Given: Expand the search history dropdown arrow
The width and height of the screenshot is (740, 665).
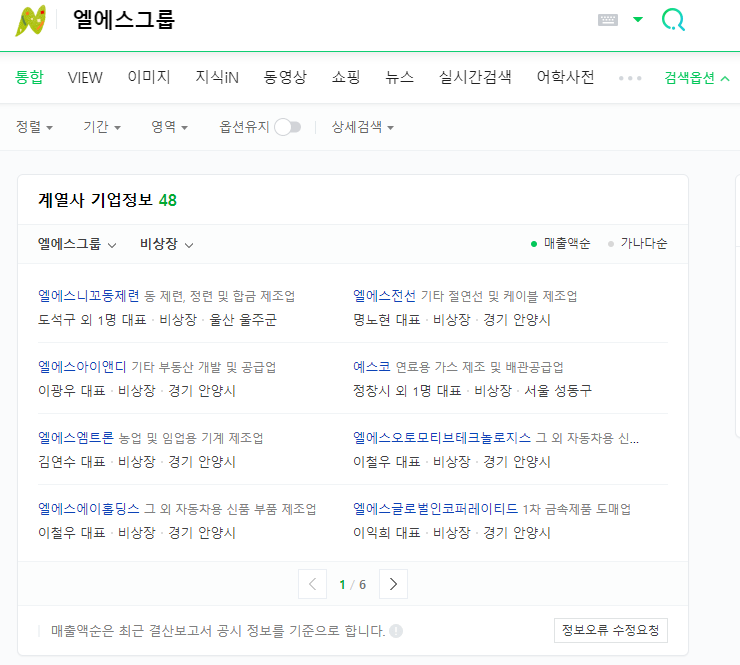Looking at the screenshot, I should [638, 20].
